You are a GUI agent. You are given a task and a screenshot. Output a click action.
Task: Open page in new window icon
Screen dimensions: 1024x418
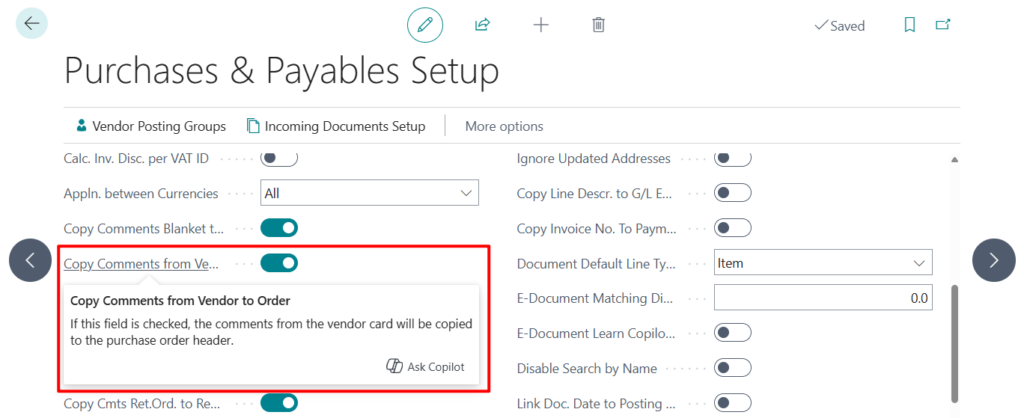coord(942,25)
